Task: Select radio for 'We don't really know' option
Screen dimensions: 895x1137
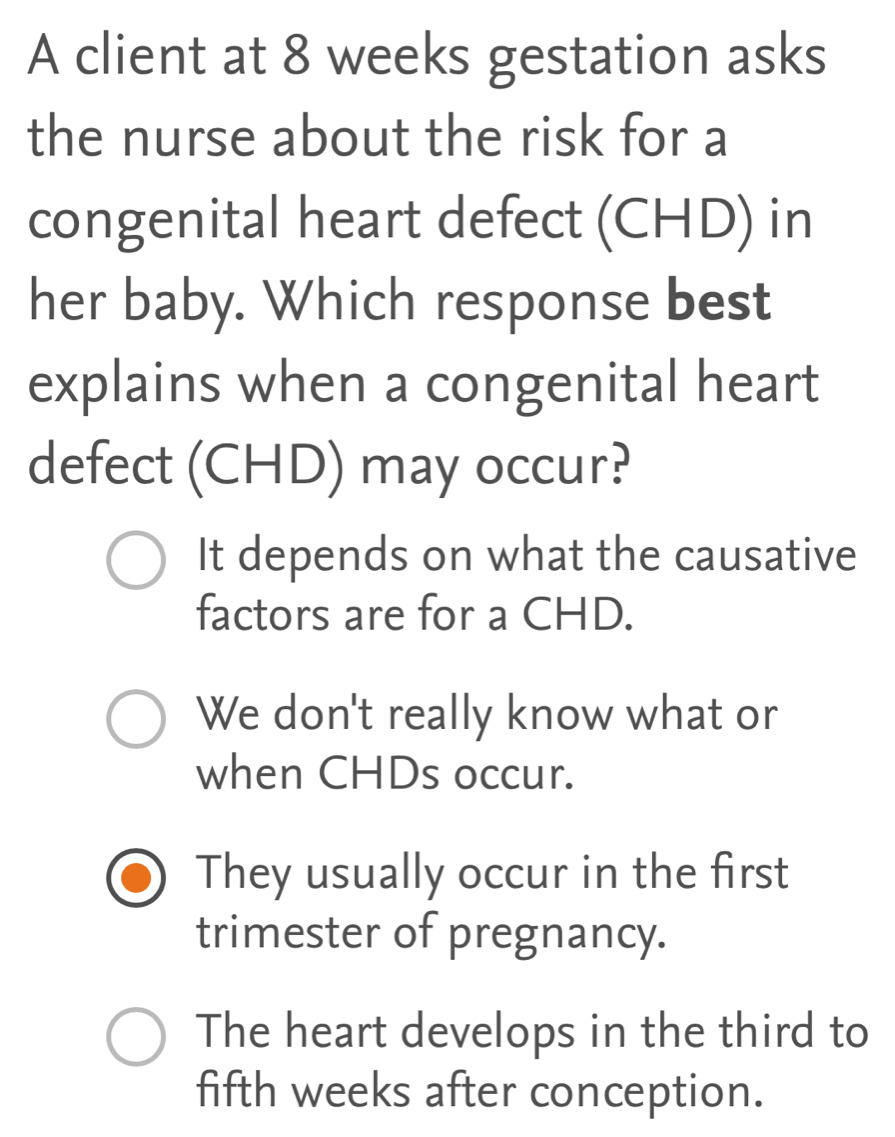Action: (x=135, y=718)
